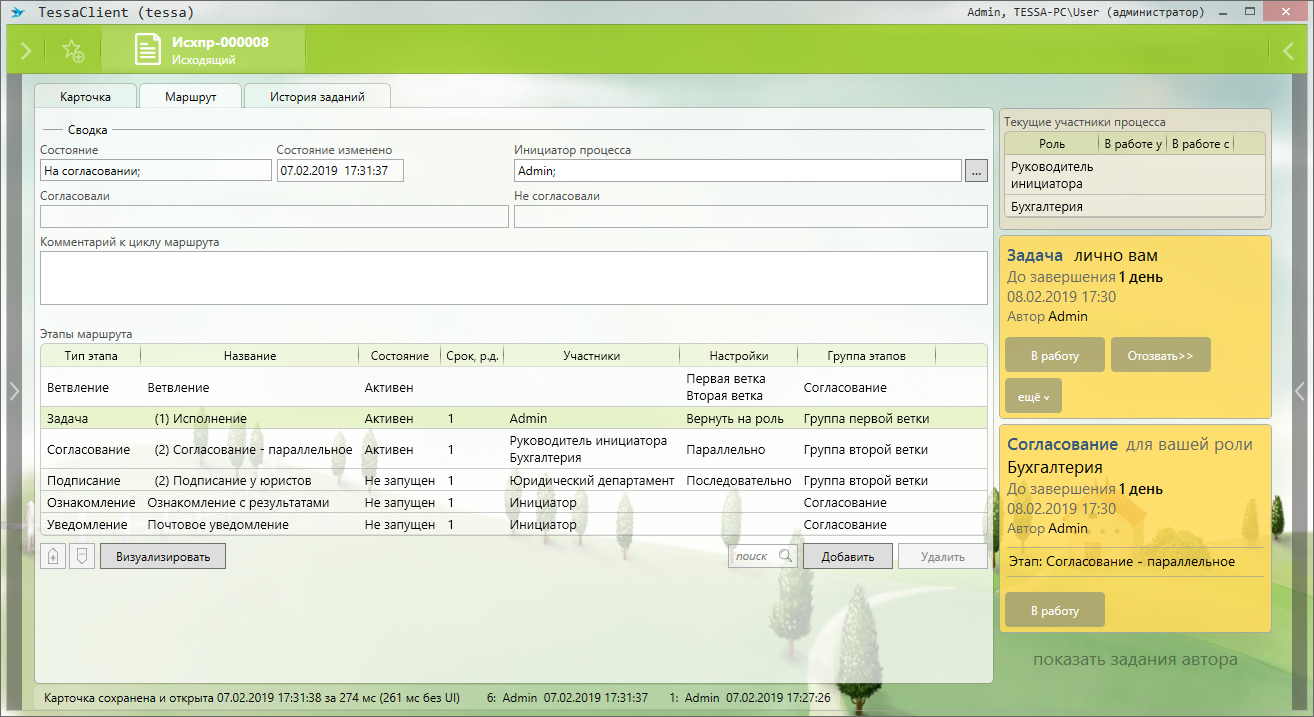Click Отозвать>> in the Задача card
The height and width of the screenshot is (717, 1314).
(1160, 355)
